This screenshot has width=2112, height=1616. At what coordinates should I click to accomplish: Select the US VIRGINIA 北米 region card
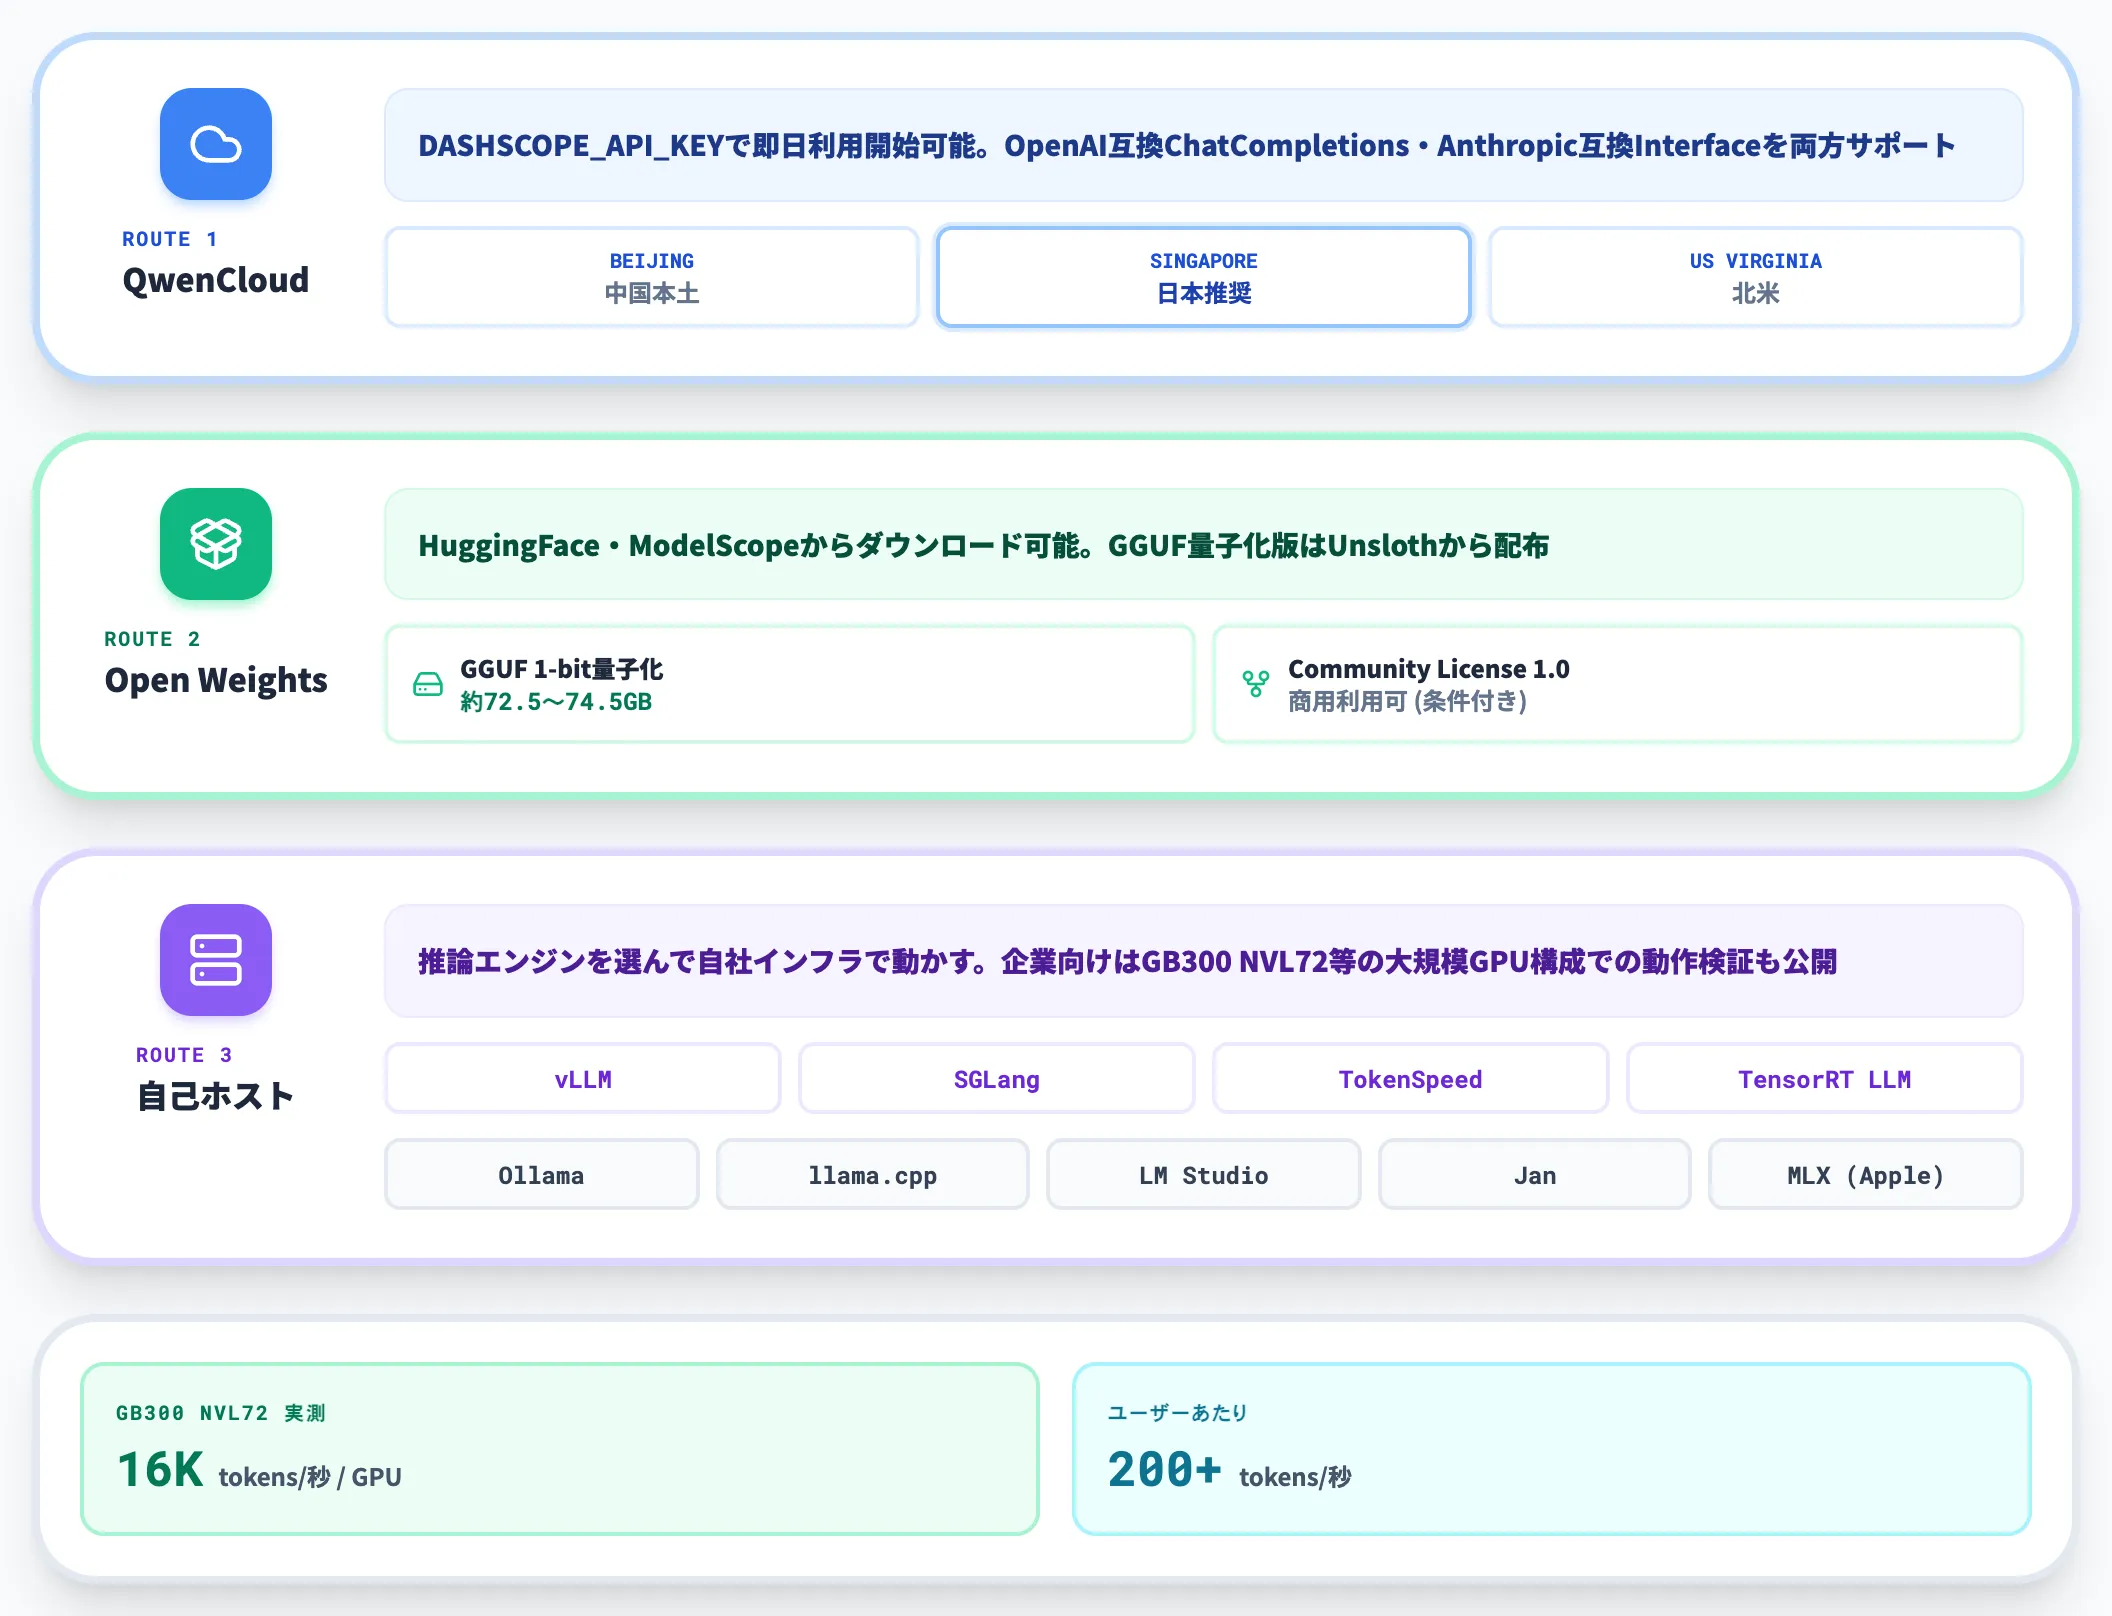click(x=1756, y=277)
